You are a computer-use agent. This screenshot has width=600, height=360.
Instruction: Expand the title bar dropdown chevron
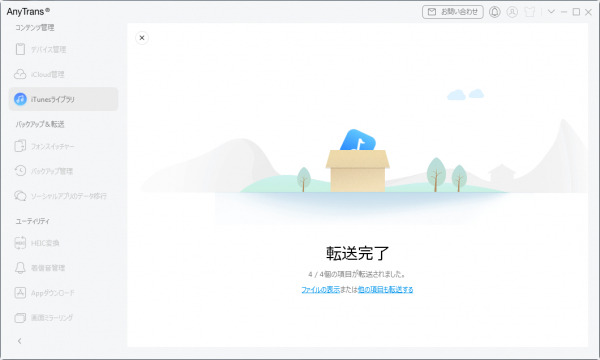[x=551, y=11]
